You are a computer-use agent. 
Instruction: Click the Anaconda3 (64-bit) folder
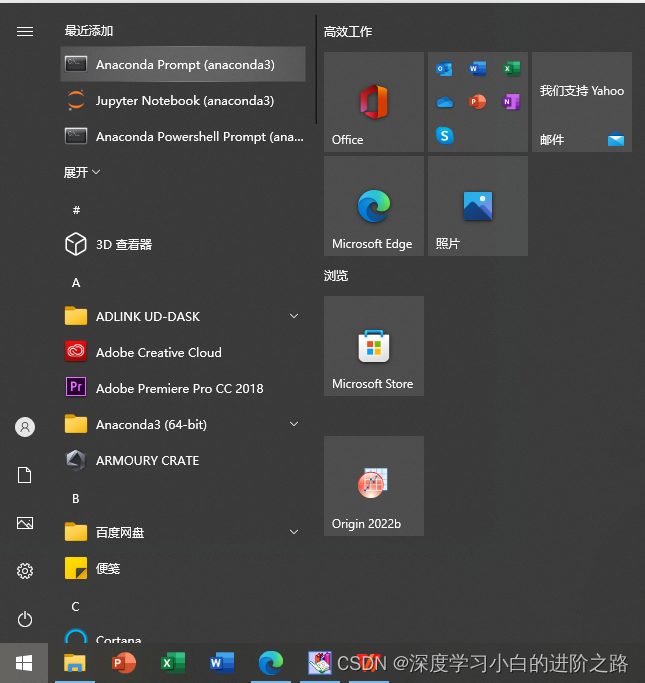(x=183, y=424)
